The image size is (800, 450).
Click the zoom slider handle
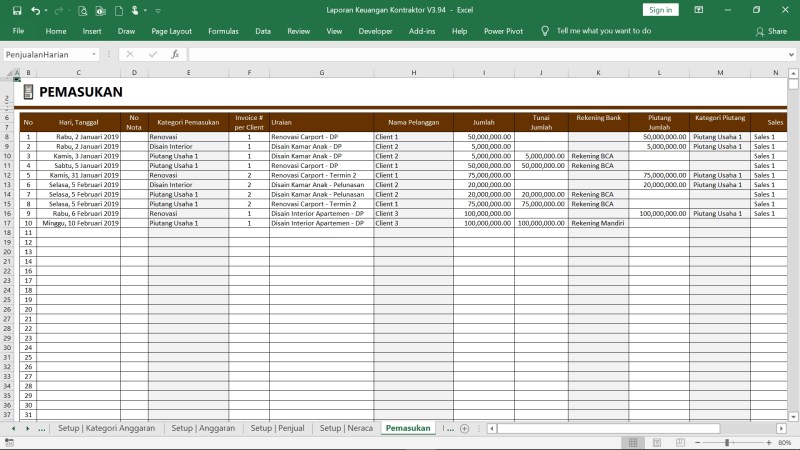point(727,442)
